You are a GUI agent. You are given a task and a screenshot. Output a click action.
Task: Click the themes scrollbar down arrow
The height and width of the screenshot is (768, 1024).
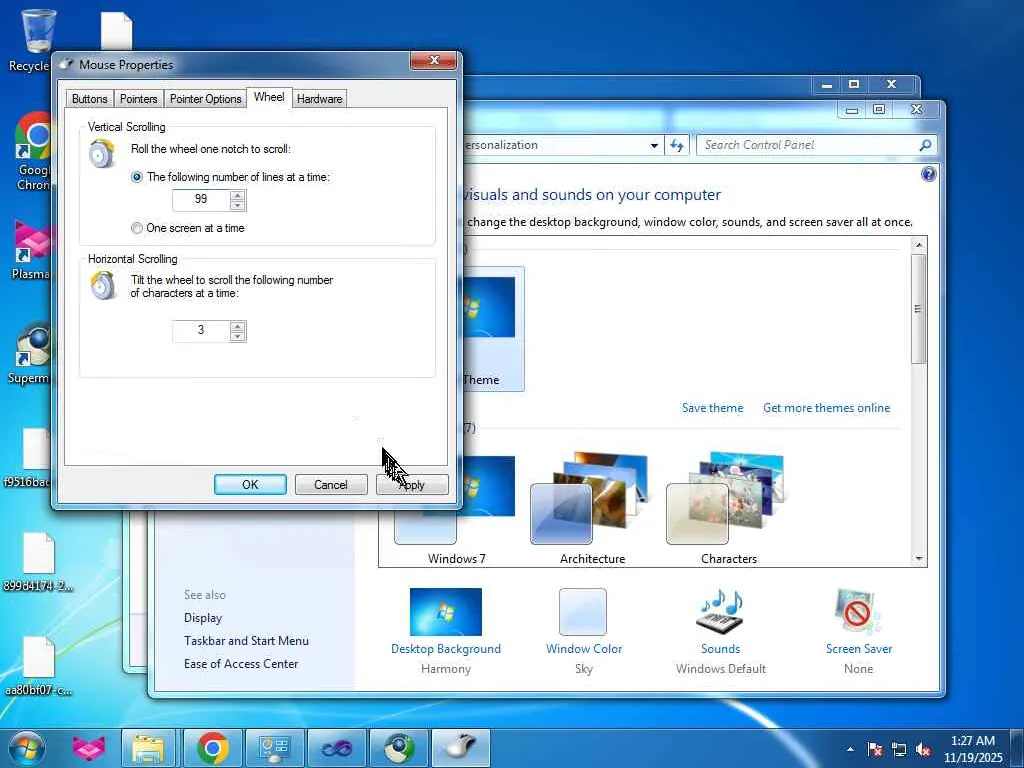point(918,558)
